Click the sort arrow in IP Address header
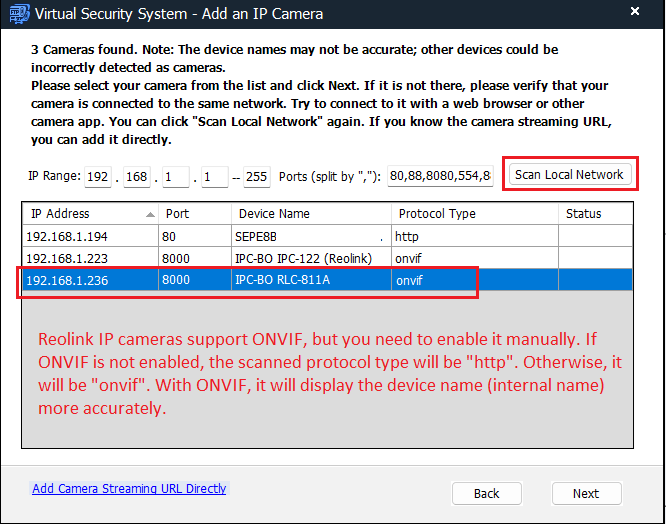666x524 pixels. [x=150, y=214]
